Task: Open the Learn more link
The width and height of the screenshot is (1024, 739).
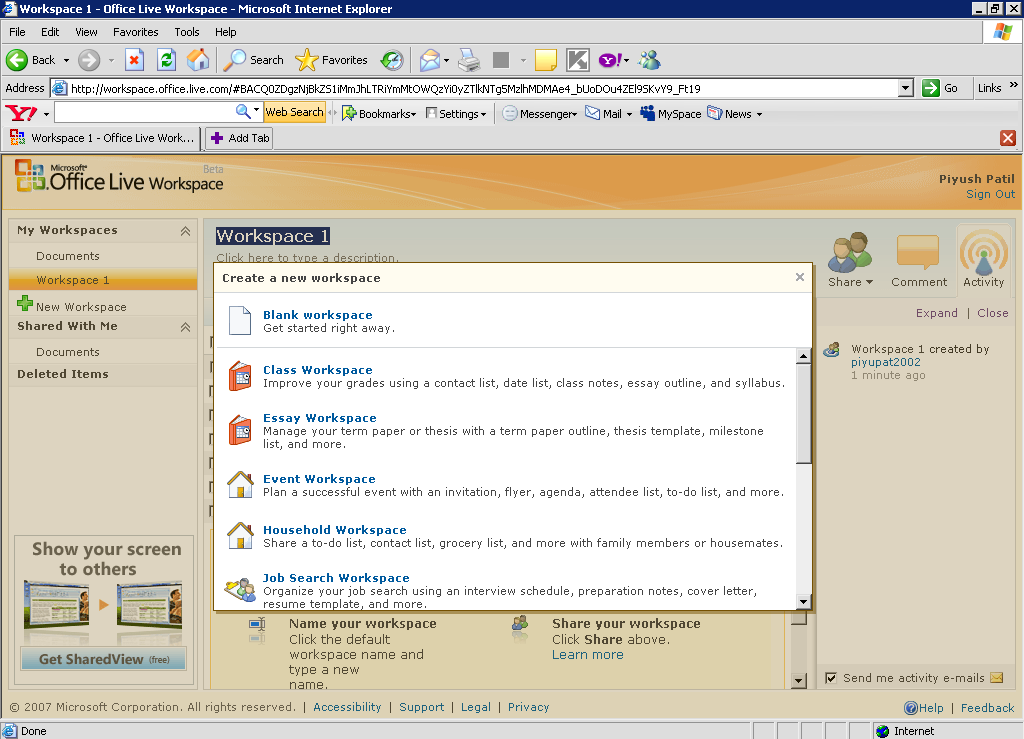Action: coord(587,654)
